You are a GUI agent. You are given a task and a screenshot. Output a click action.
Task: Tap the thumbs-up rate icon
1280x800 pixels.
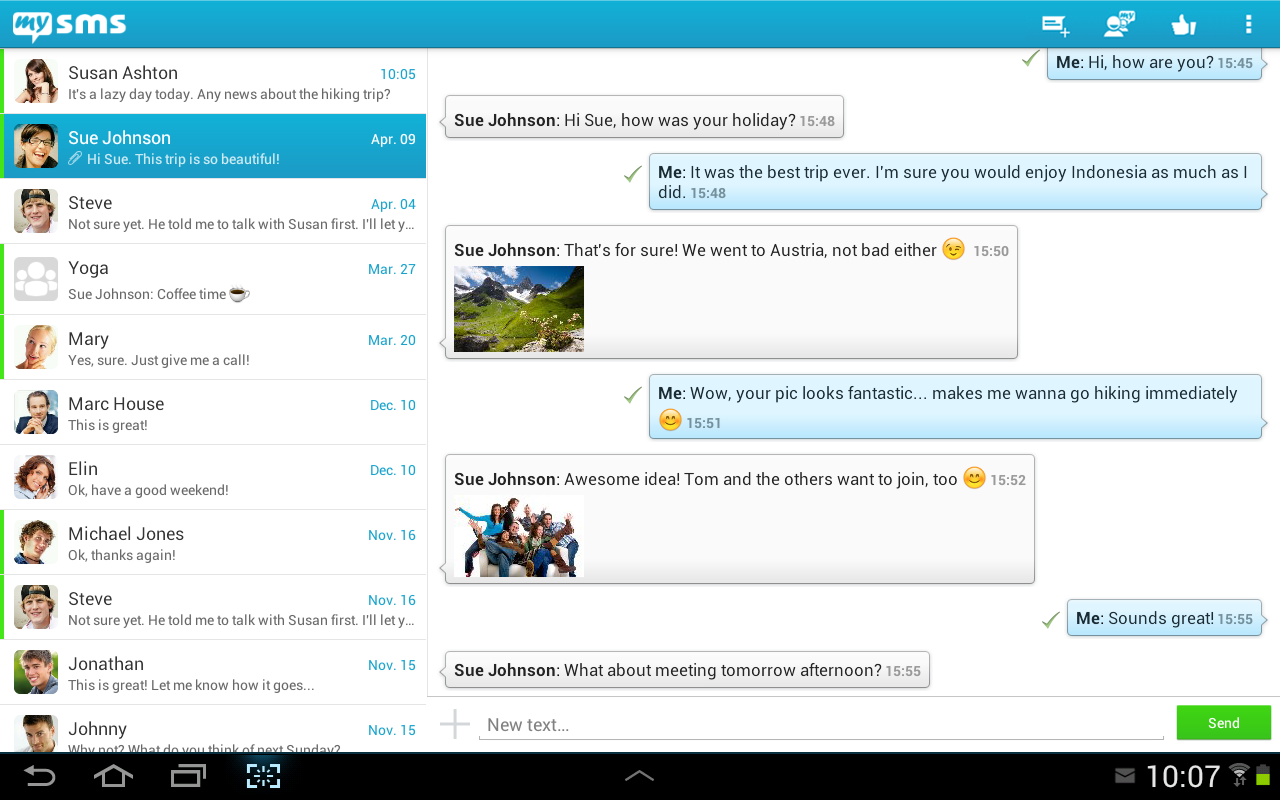[x=1183, y=24]
